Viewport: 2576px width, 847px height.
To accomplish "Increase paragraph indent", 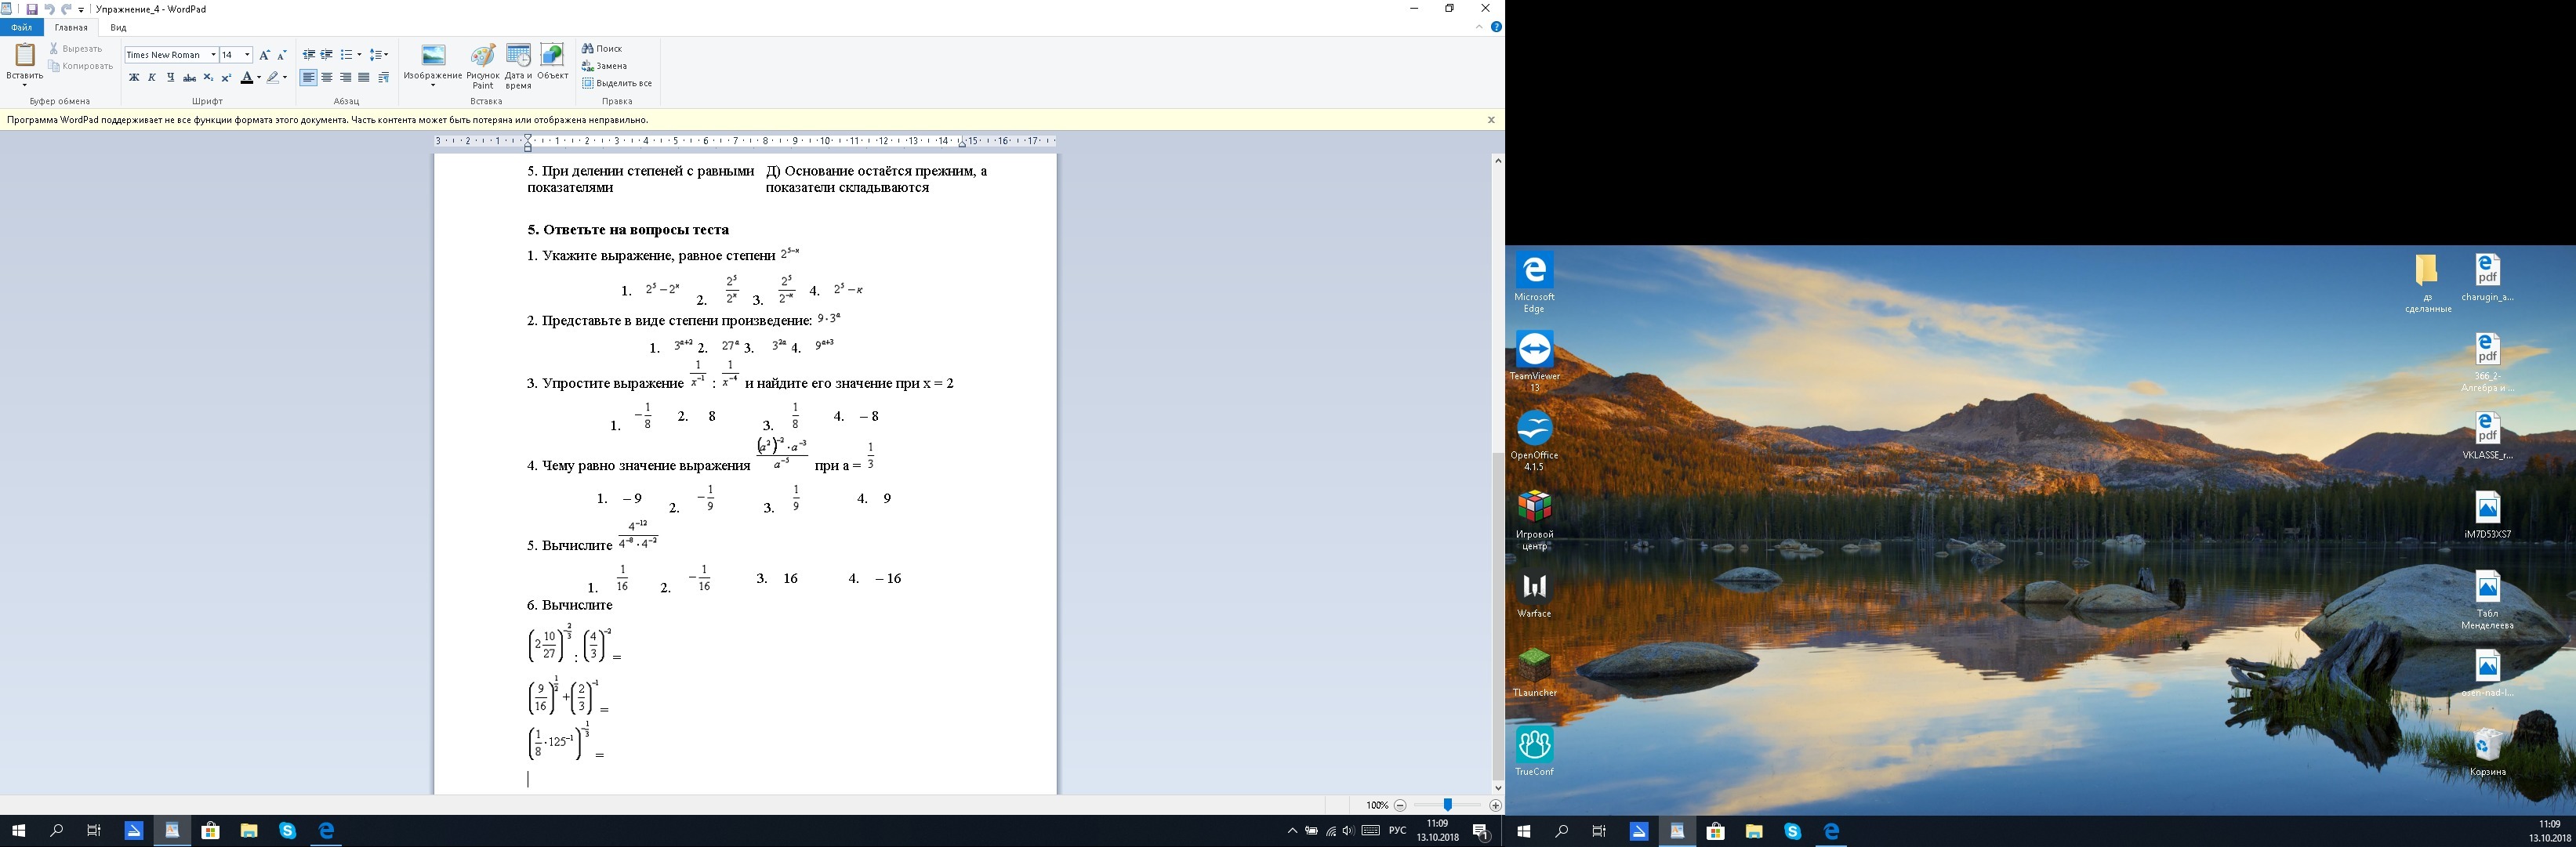I will click(327, 55).
